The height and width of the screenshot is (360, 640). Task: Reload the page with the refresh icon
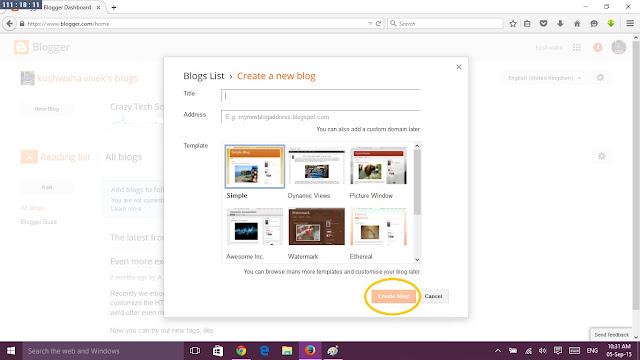[x=378, y=24]
